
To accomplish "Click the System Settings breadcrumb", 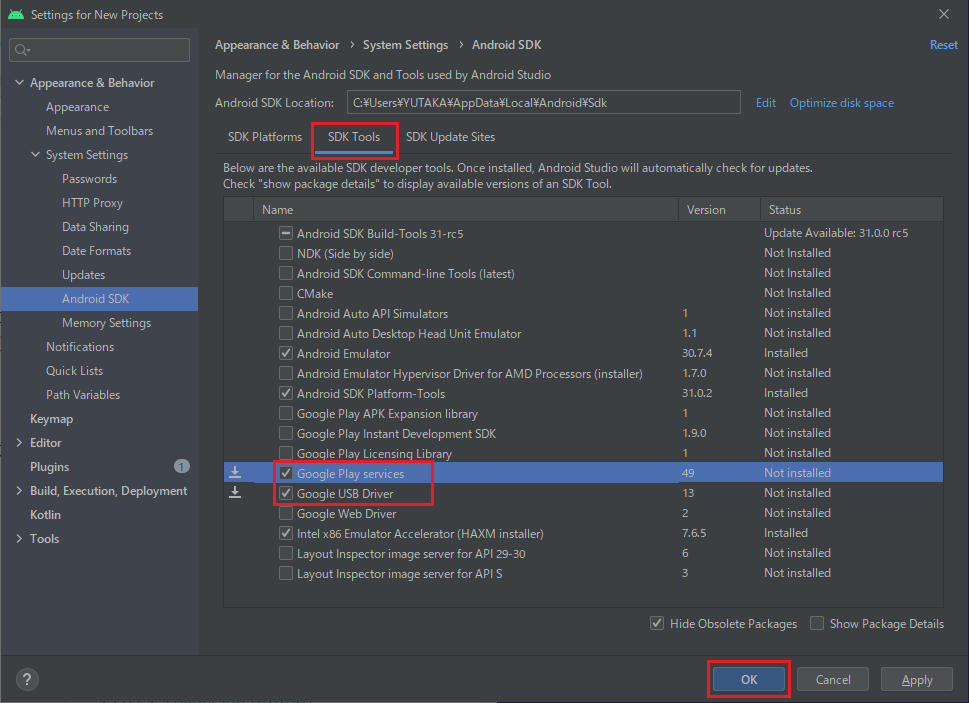I will (x=405, y=45).
